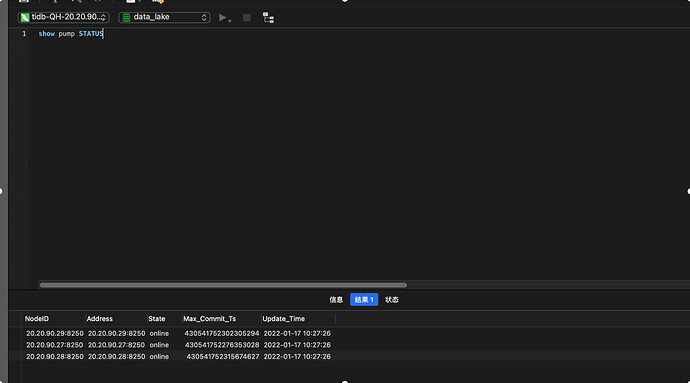690x383 pixels.
Task: Select Update_Time cell in 20.20.90.29 row
Action: coord(297,333)
